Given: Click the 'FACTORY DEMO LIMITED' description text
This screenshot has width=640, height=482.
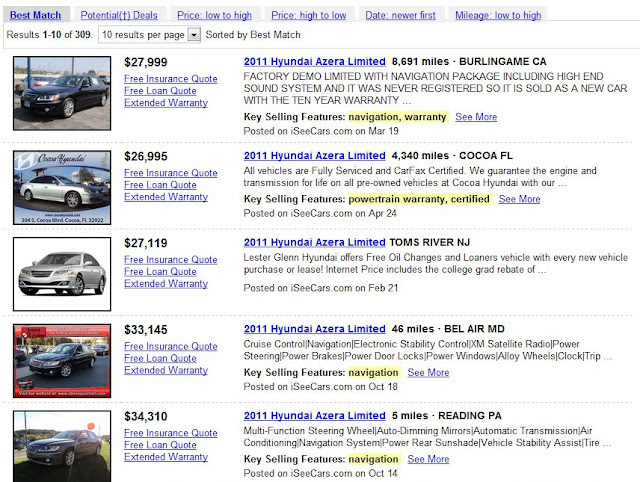Looking at the screenshot, I should click(x=436, y=89).
